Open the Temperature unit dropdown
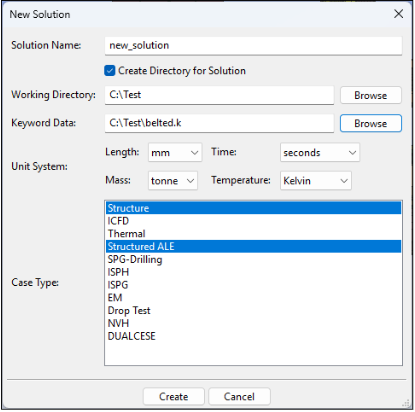The width and height of the screenshot is (415, 412). tap(316, 180)
